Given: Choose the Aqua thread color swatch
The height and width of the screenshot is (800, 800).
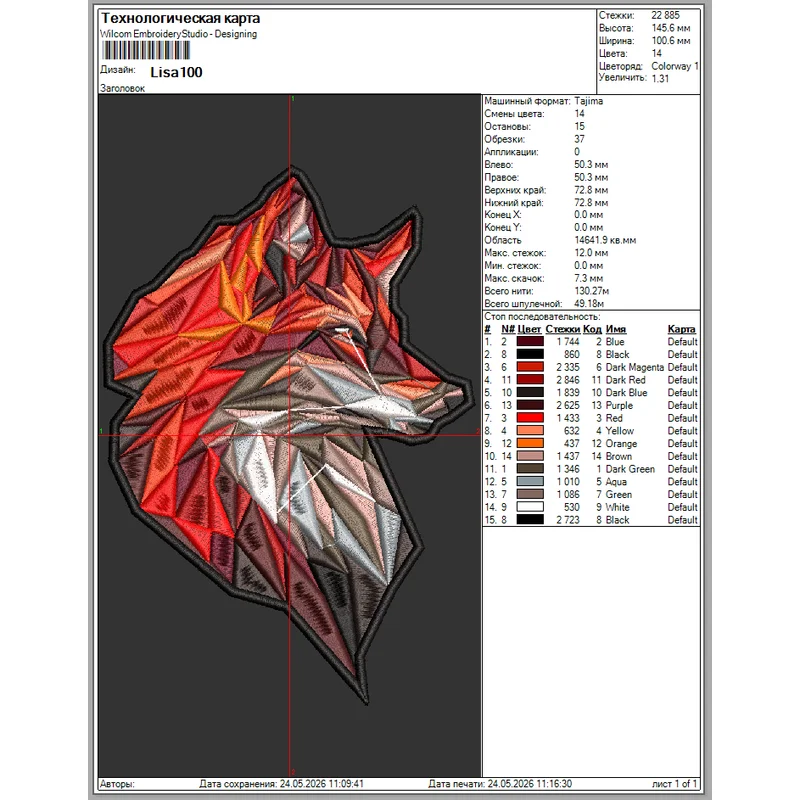Looking at the screenshot, I should pos(530,482).
